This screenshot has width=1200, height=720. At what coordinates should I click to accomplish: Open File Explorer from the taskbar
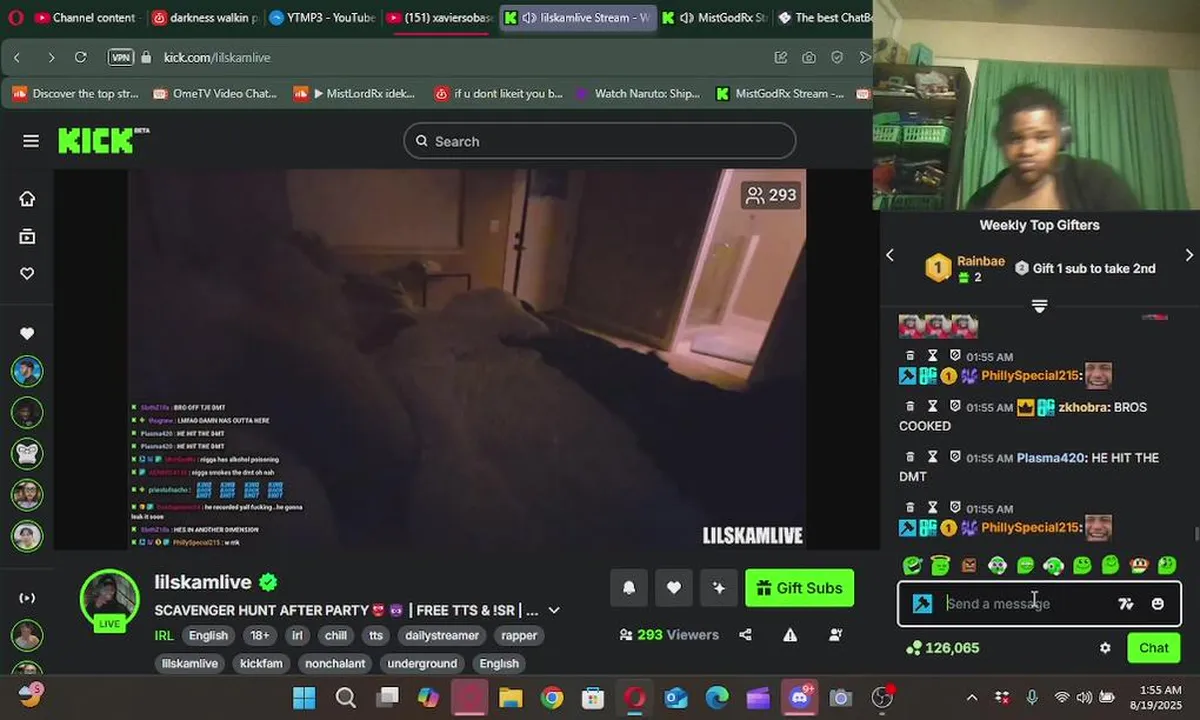pos(510,697)
